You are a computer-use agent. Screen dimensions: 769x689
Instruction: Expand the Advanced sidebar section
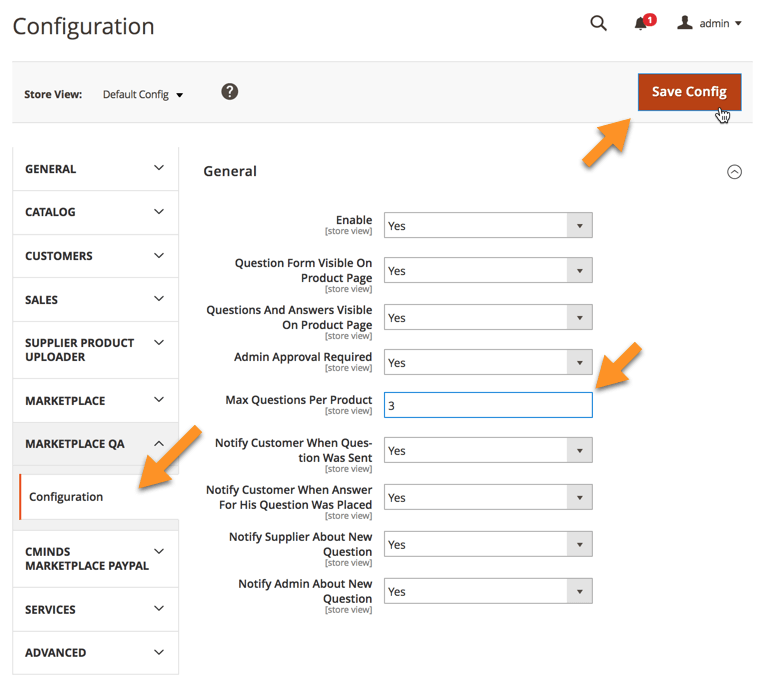pos(95,653)
